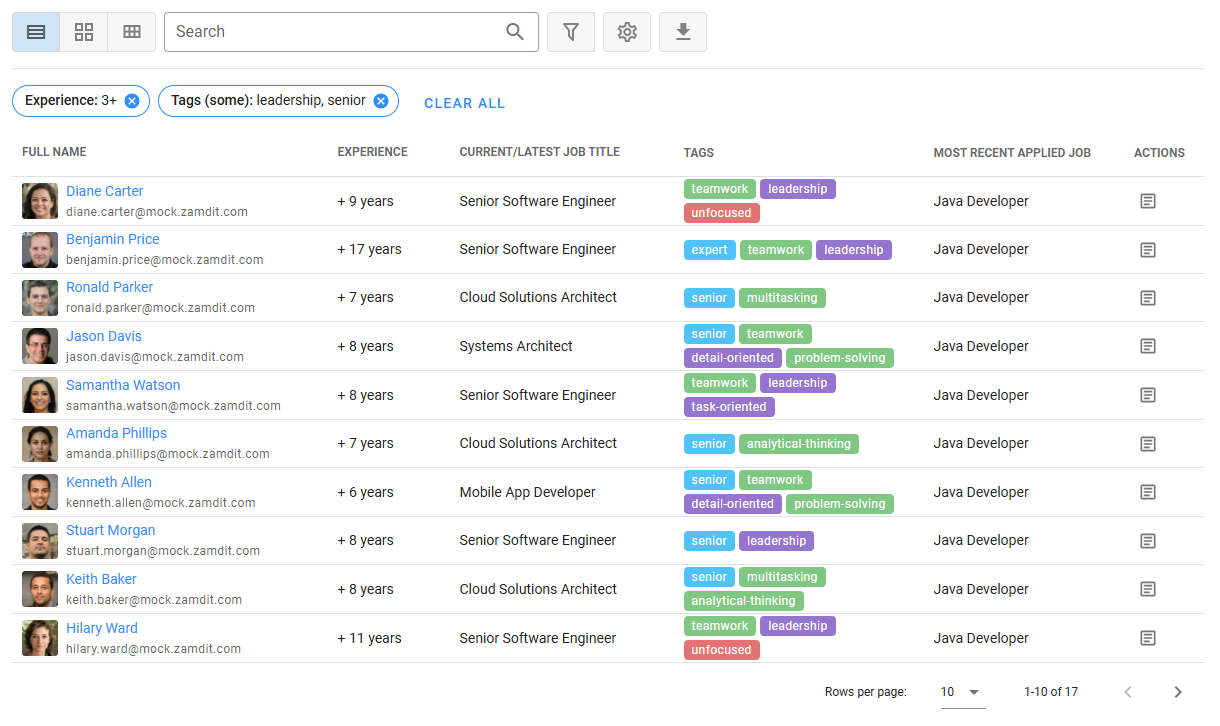Open Benjamin Price's profile link

(113, 239)
